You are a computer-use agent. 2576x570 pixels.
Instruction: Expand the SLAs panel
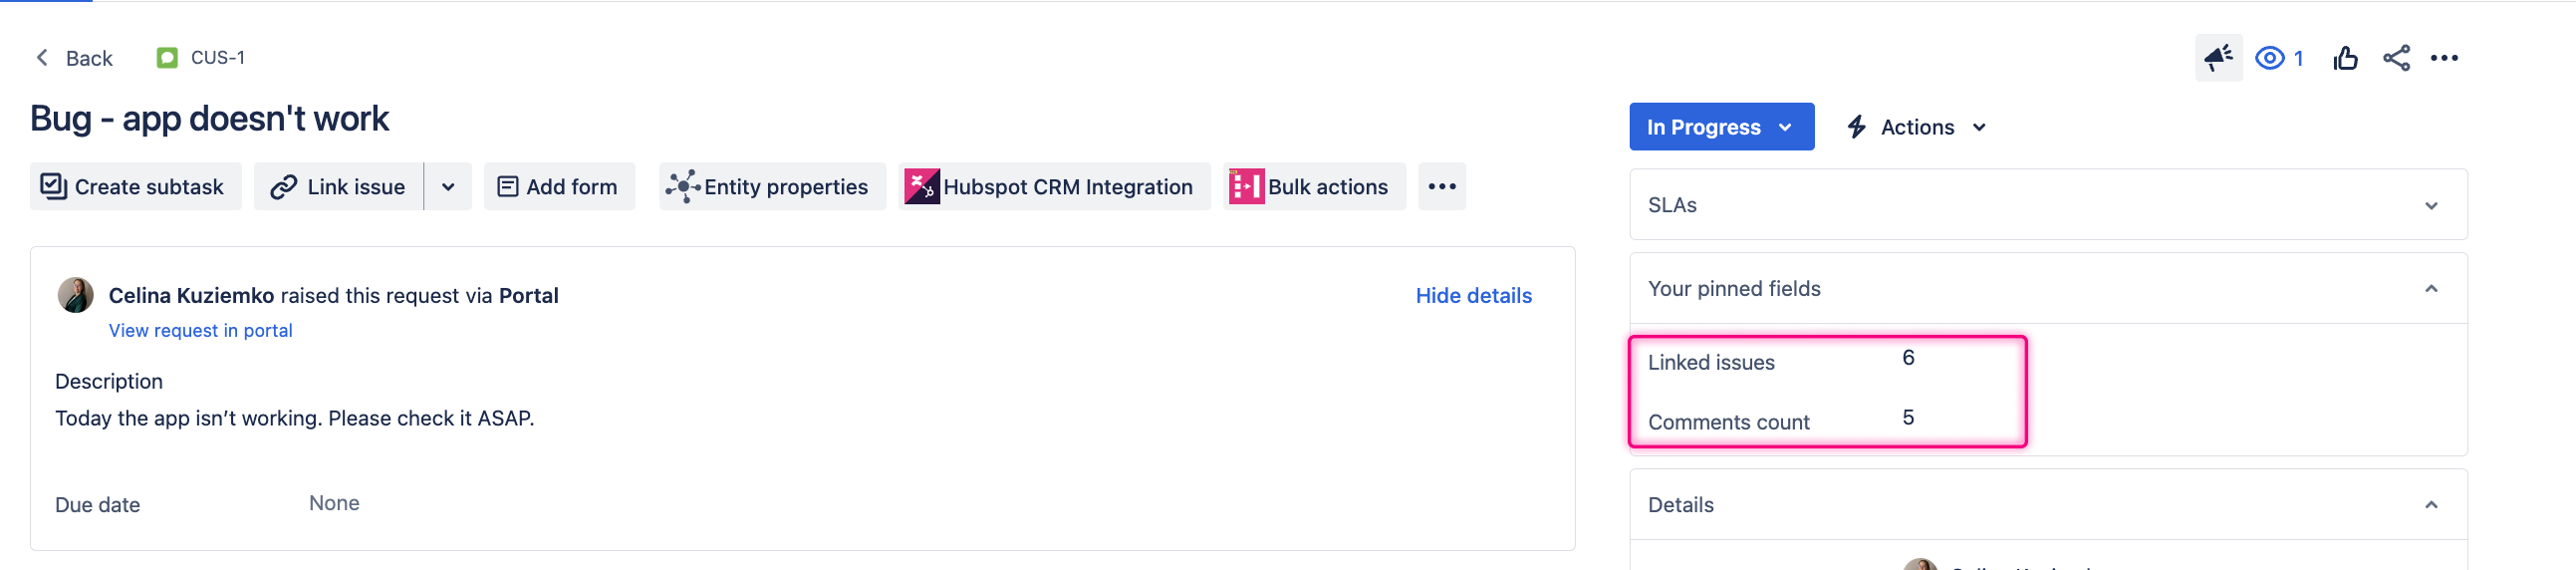(x=2431, y=206)
